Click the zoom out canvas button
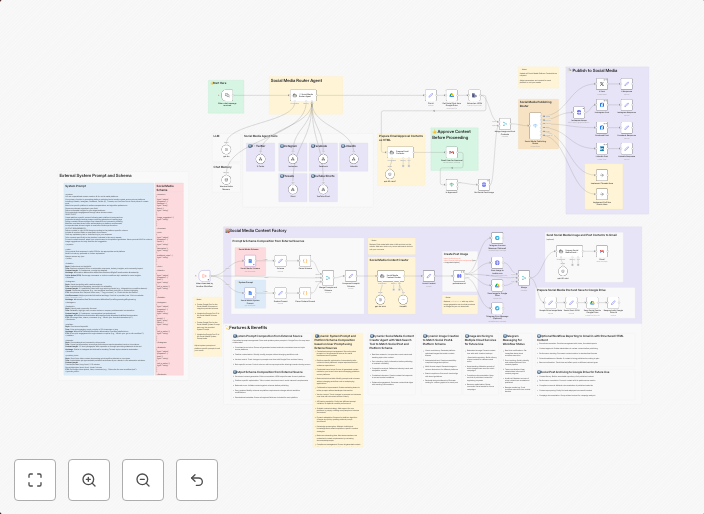This screenshot has height=514, width=704. coord(143,480)
